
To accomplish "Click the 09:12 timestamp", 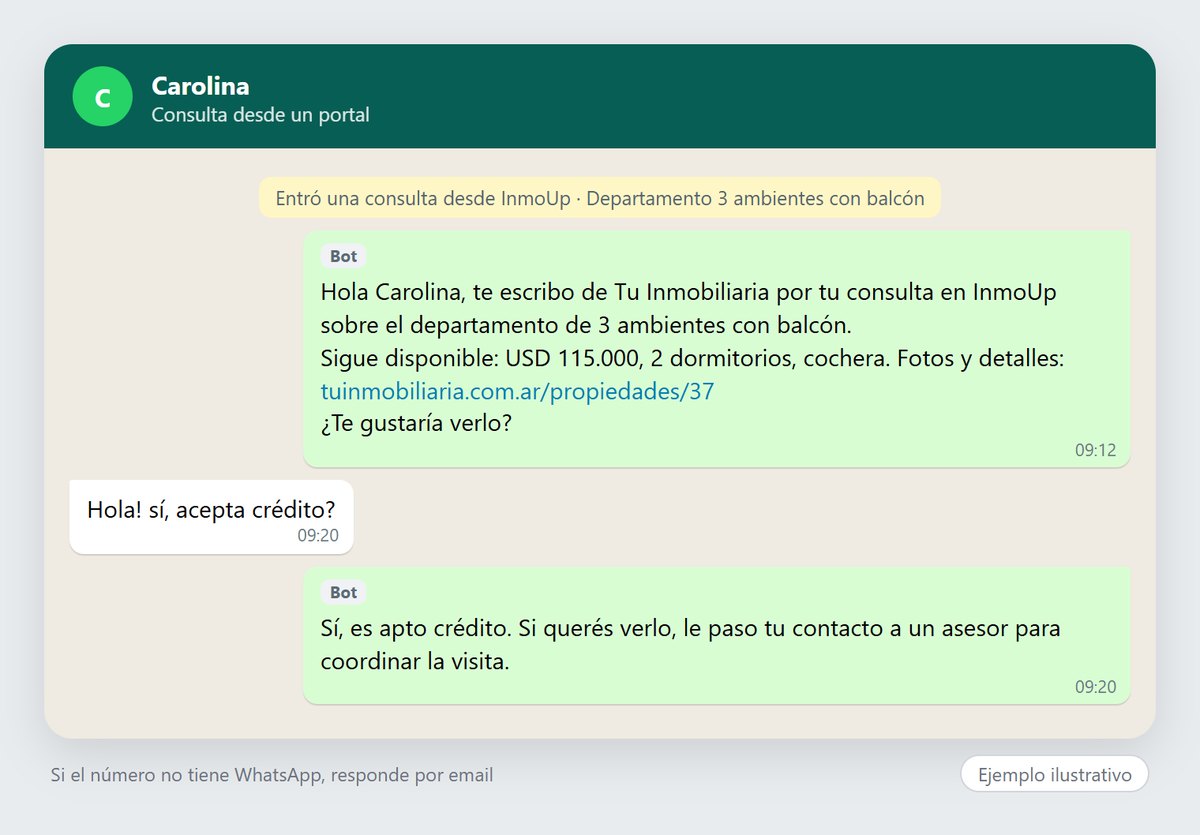I will 1095,450.
